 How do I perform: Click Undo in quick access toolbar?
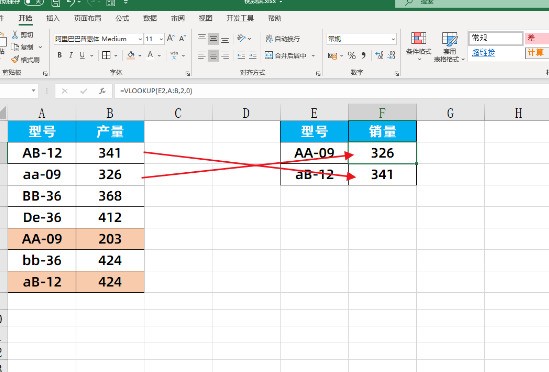[x=71, y=3]
